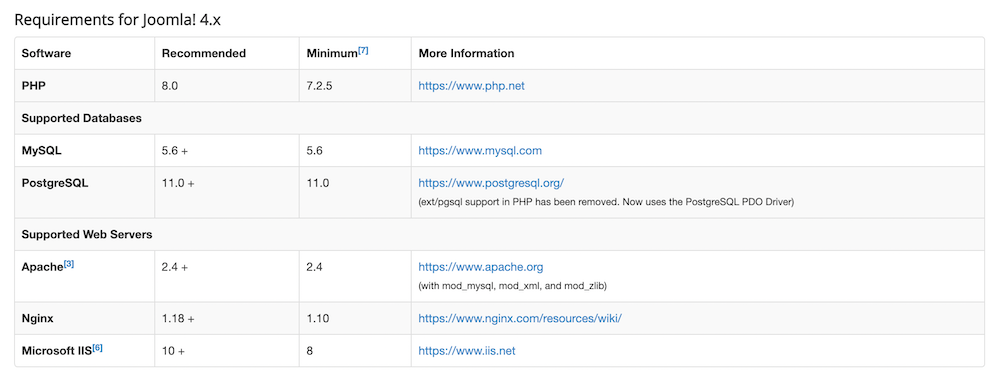Follow the nginx.com resources wiki link
Image resolution: width=1000 pixels, height=383 pixels.
click(x=520, y=318)
